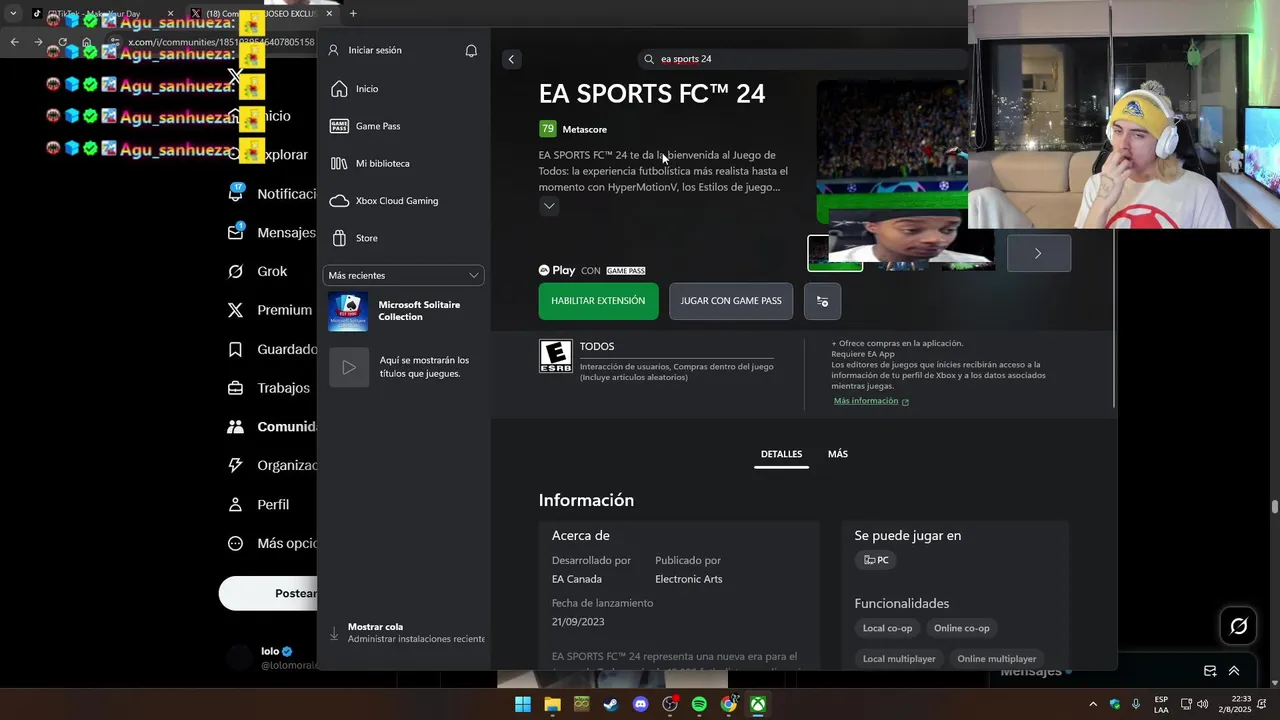Click the browser address bar URL
The width and height of the screenshot is (1280, 720).
pos(221,42)
